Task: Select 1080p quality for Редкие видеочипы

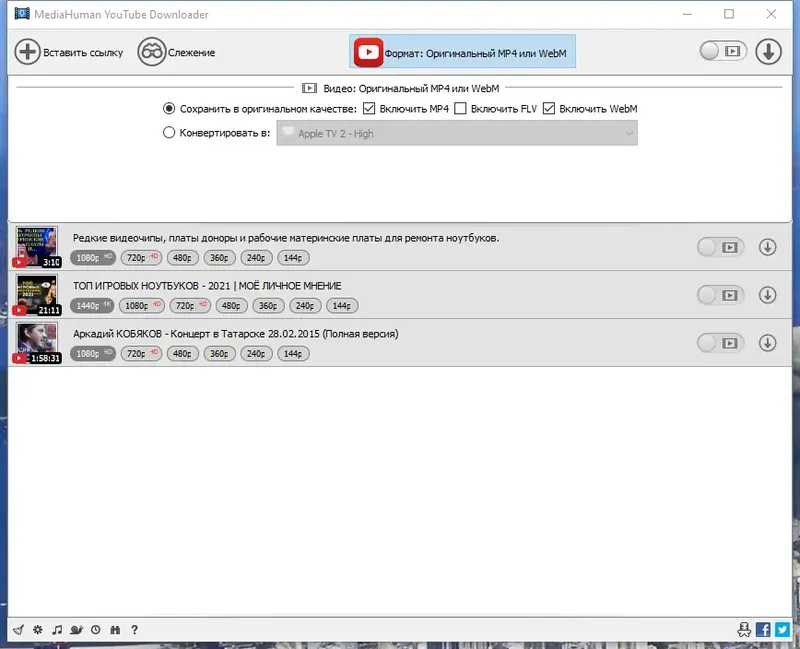Action: [x=93, y=258]
